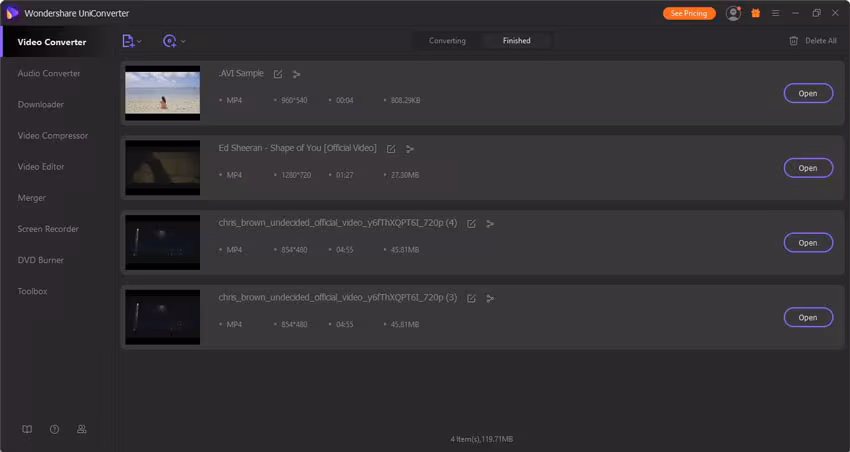
Task: Click the .AVI Sample title text
Action: tap(241, 73)
